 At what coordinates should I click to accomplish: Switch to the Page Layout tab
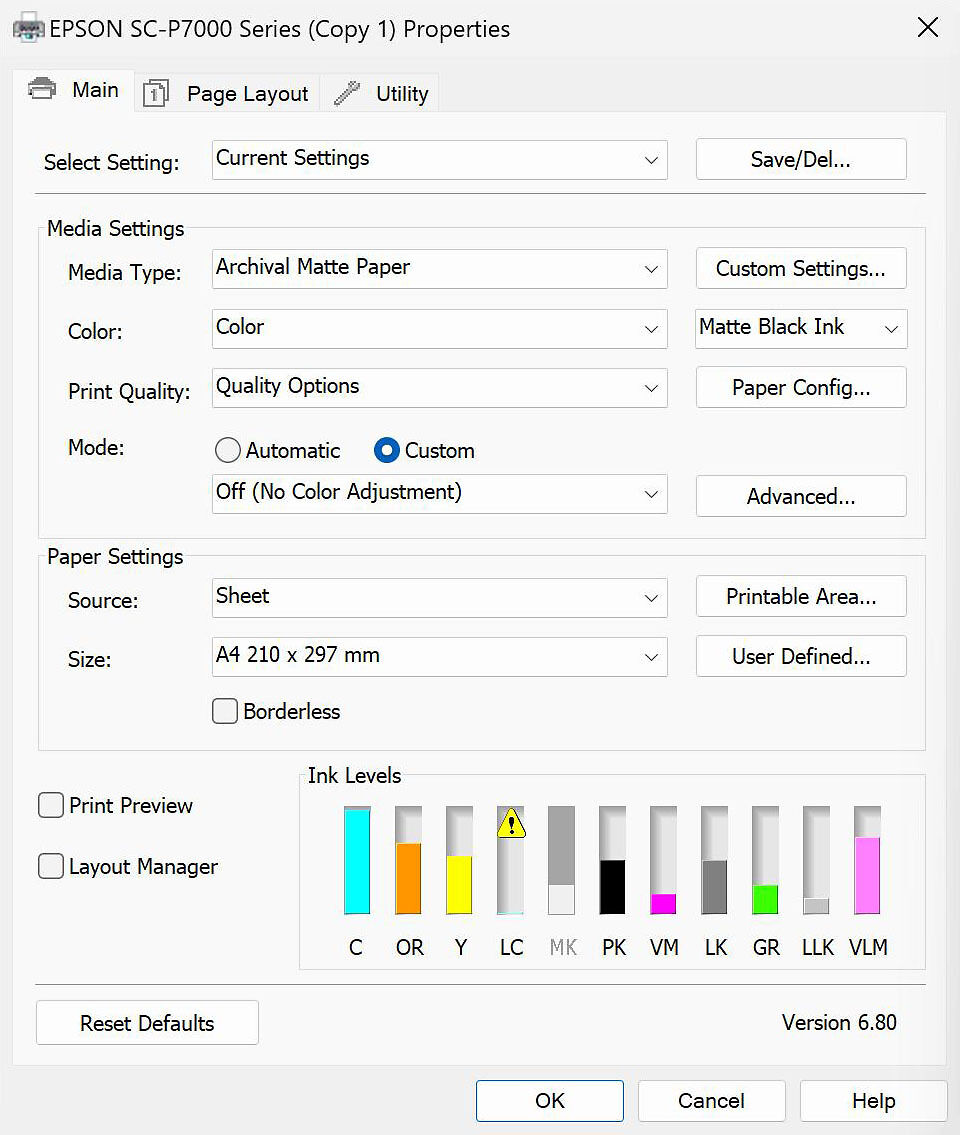click(246, 92)
